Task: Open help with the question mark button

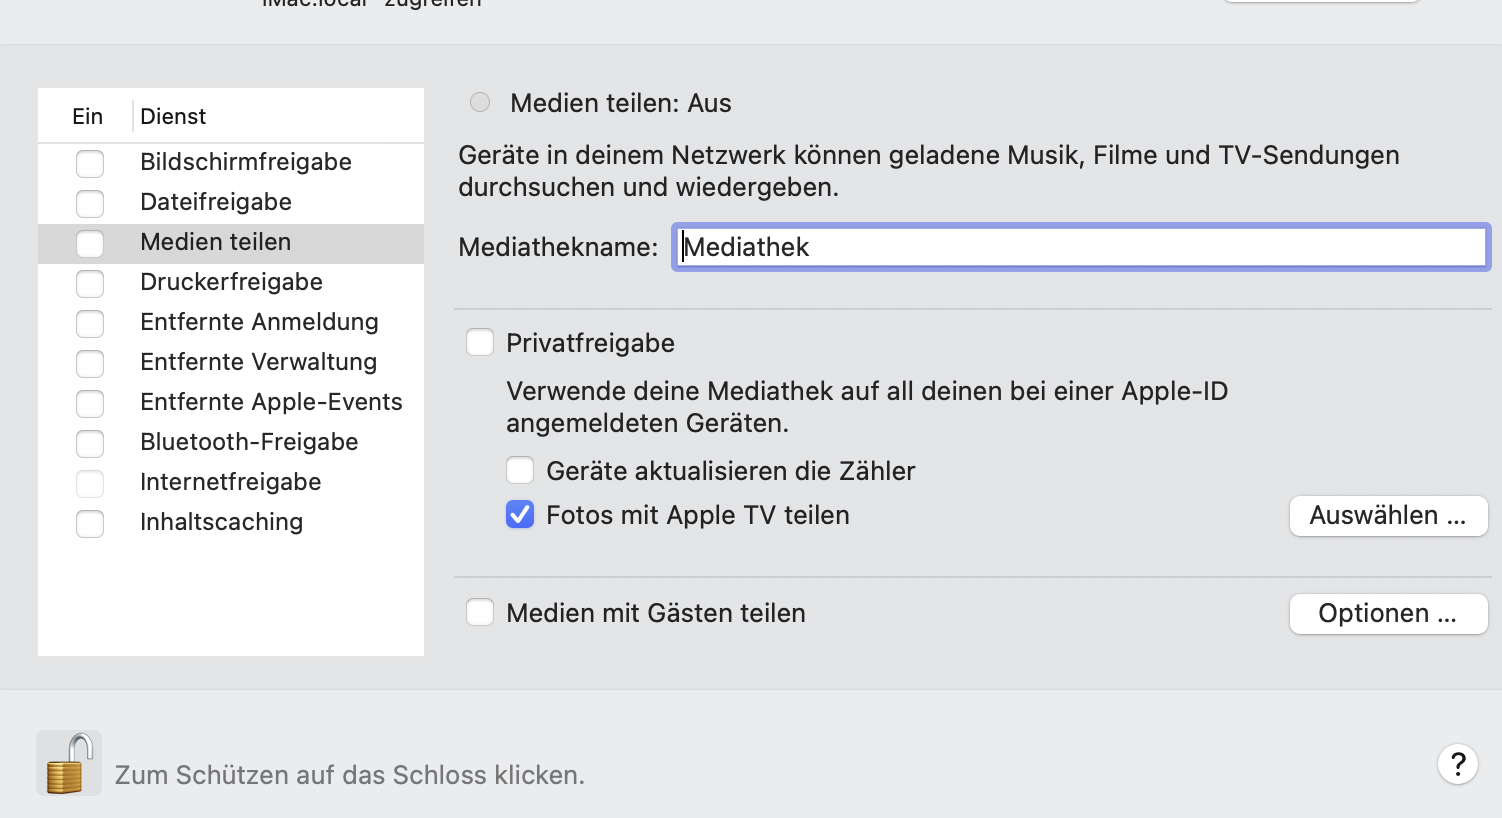Action: coord(1458,764)
